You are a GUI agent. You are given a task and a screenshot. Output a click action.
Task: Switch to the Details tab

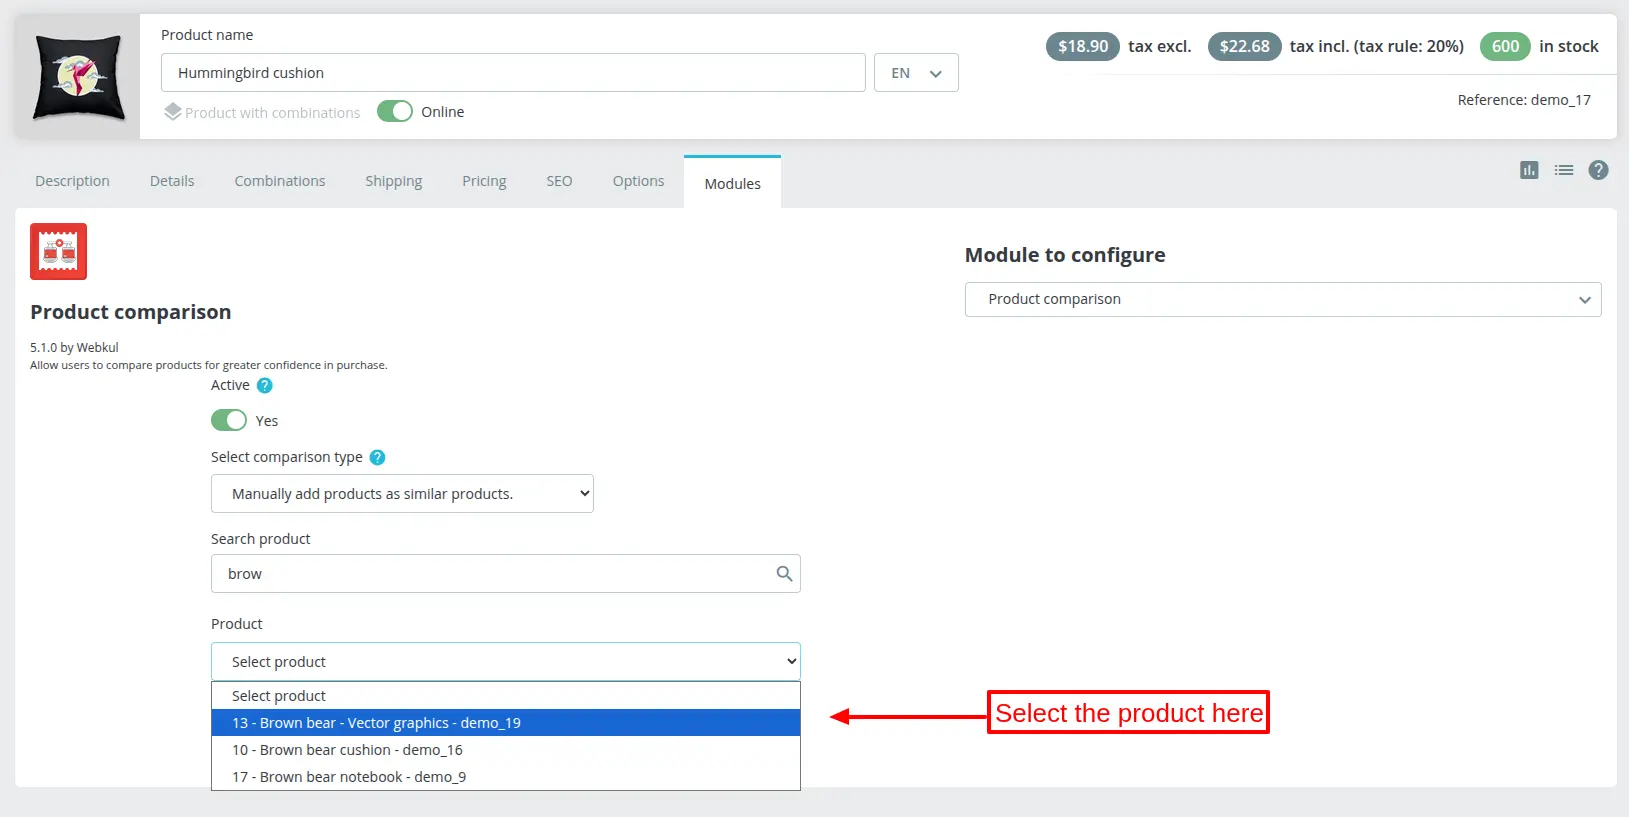tap(172, 181)
